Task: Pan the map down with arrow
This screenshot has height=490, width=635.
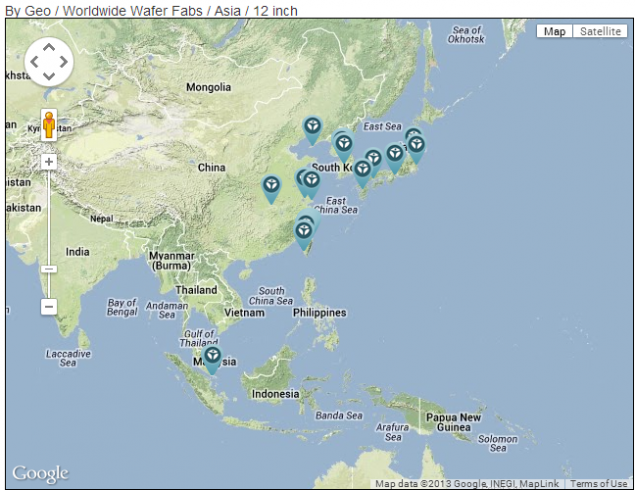Action: point(48,77)
